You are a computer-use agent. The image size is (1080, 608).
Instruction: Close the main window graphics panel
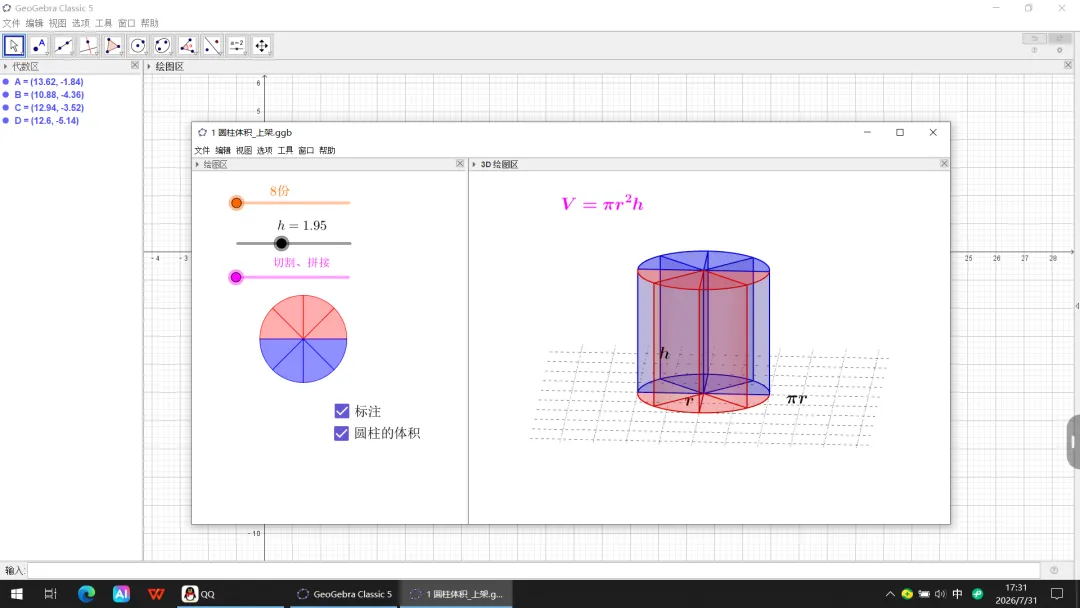click(1068, 65)
